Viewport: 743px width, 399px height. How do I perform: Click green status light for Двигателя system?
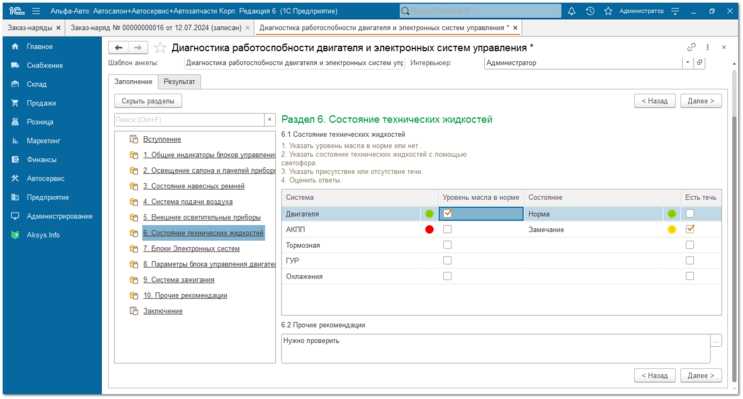tap(429, 214)
